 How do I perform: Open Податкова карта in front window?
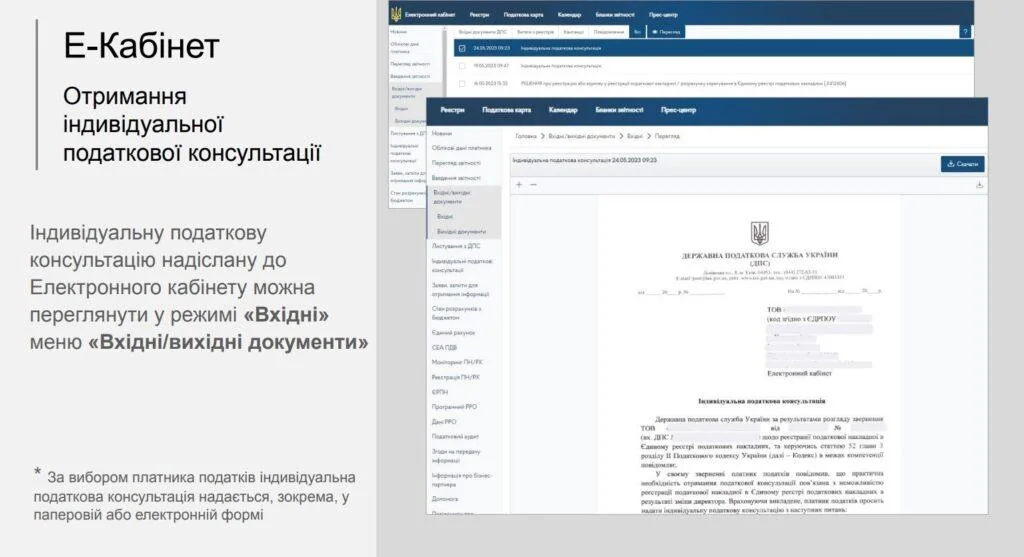click(506, 110)
